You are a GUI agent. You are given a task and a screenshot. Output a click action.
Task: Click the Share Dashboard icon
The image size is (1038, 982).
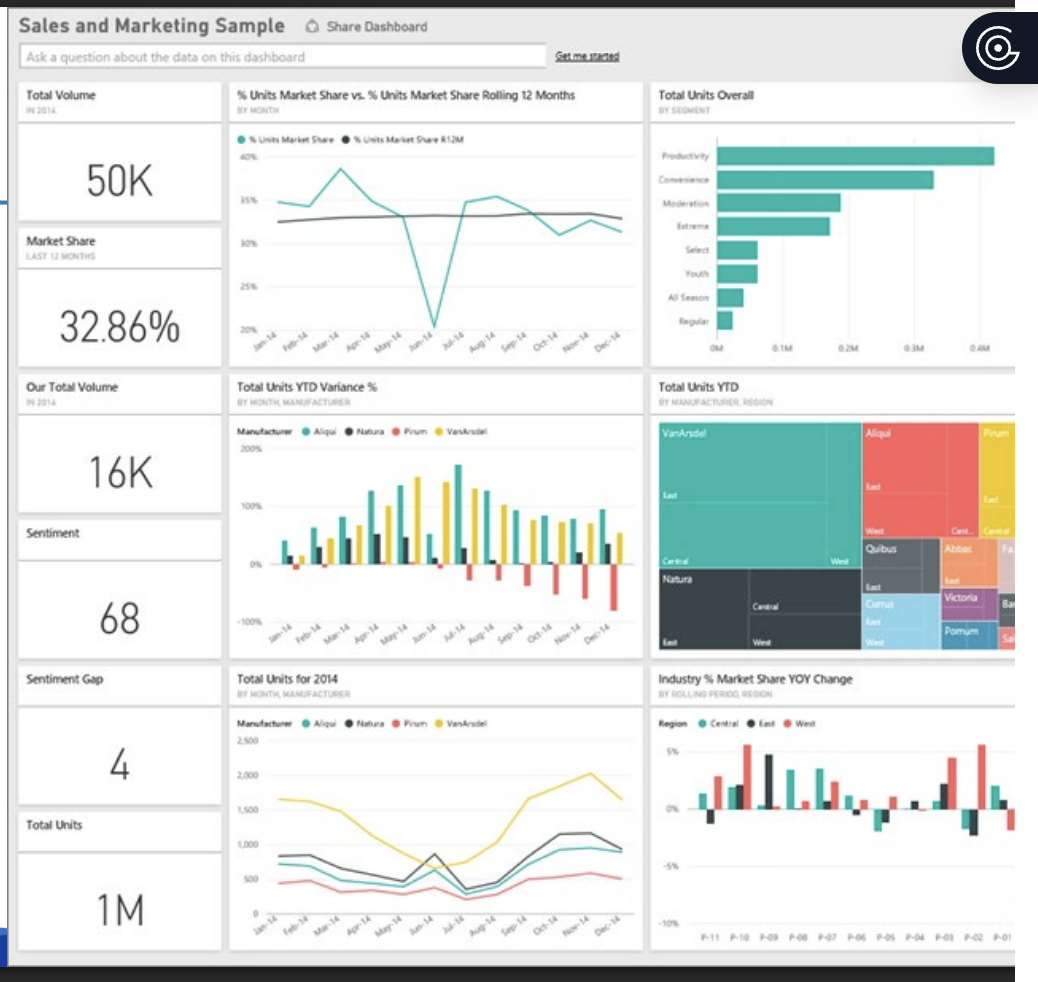coord(312,27)
